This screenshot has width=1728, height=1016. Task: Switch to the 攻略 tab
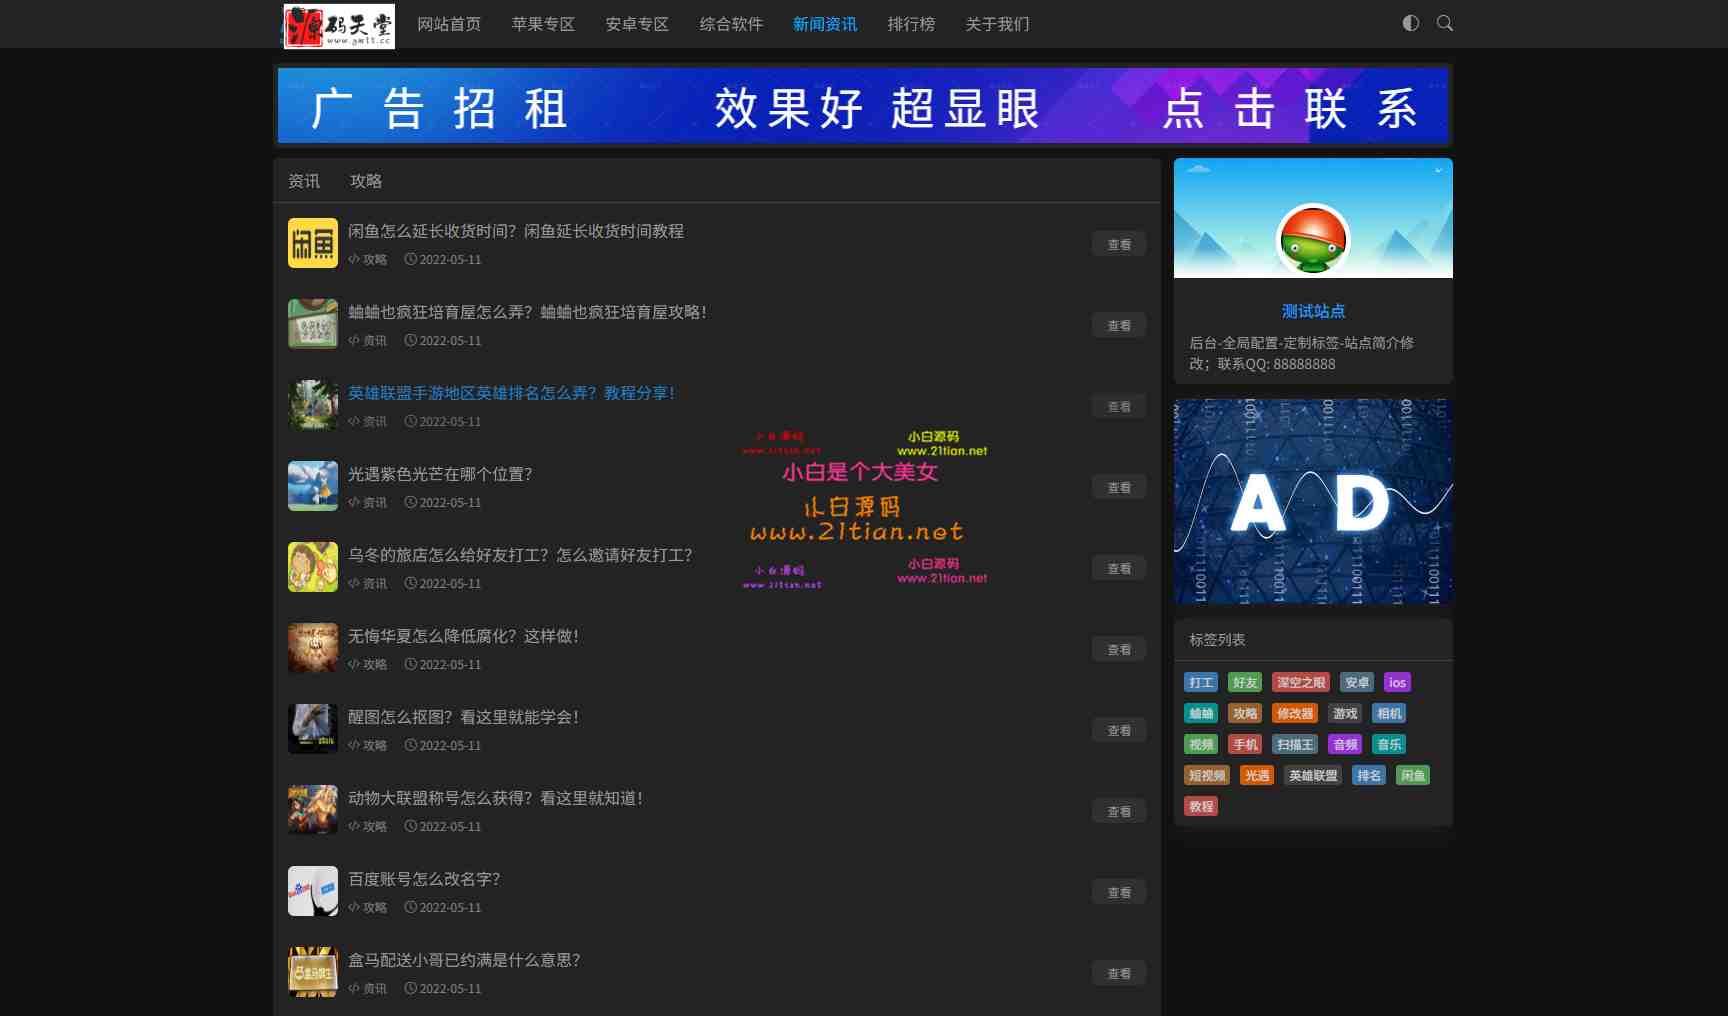pyautogui.click(x=367, y=181)
